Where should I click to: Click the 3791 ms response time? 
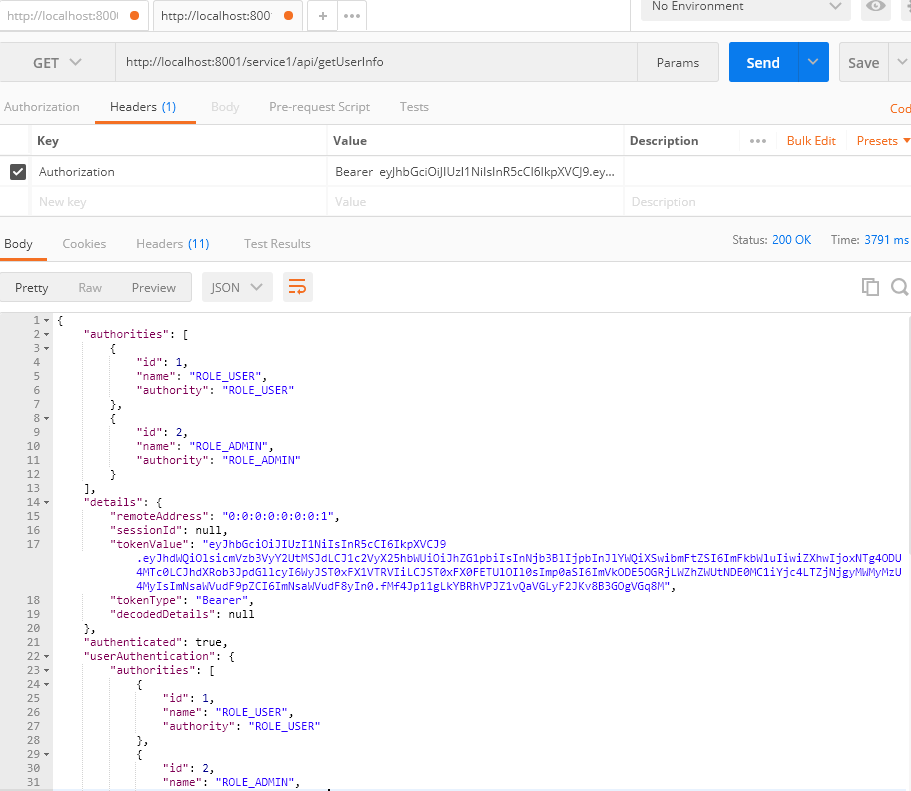point(886,239)
